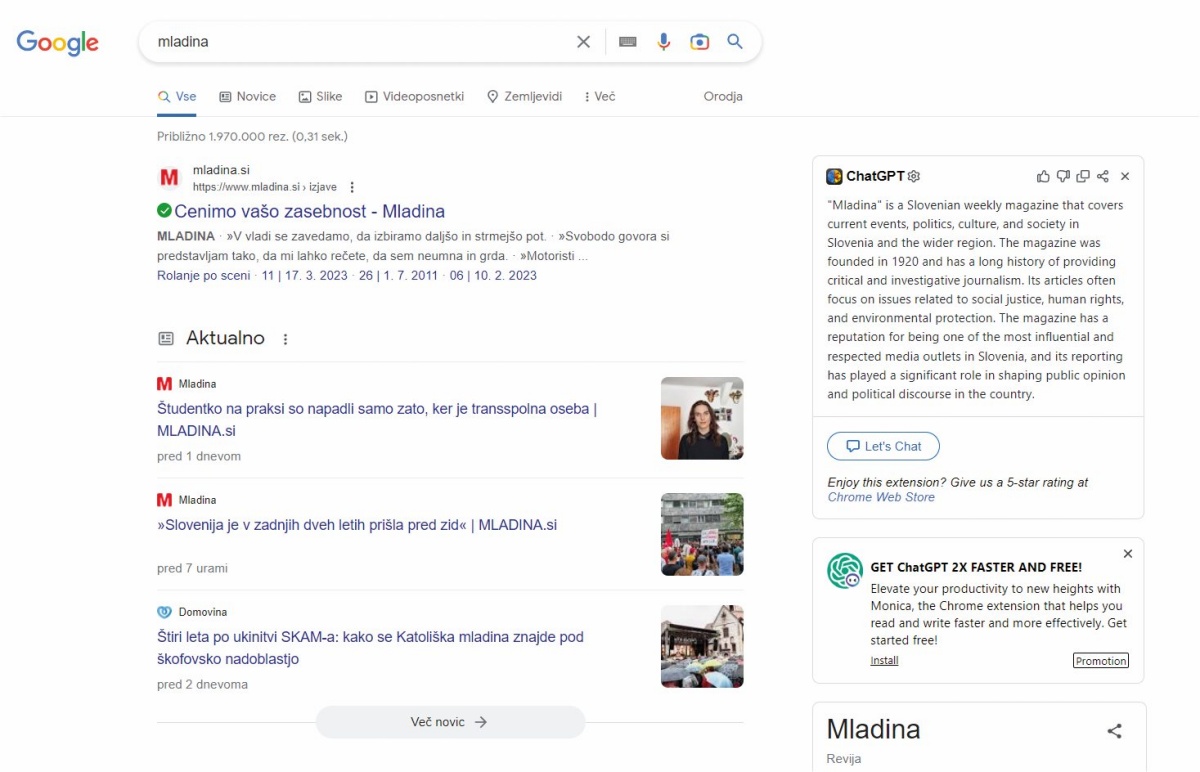Close the Monica promotion card

(x=1128, y=554)
